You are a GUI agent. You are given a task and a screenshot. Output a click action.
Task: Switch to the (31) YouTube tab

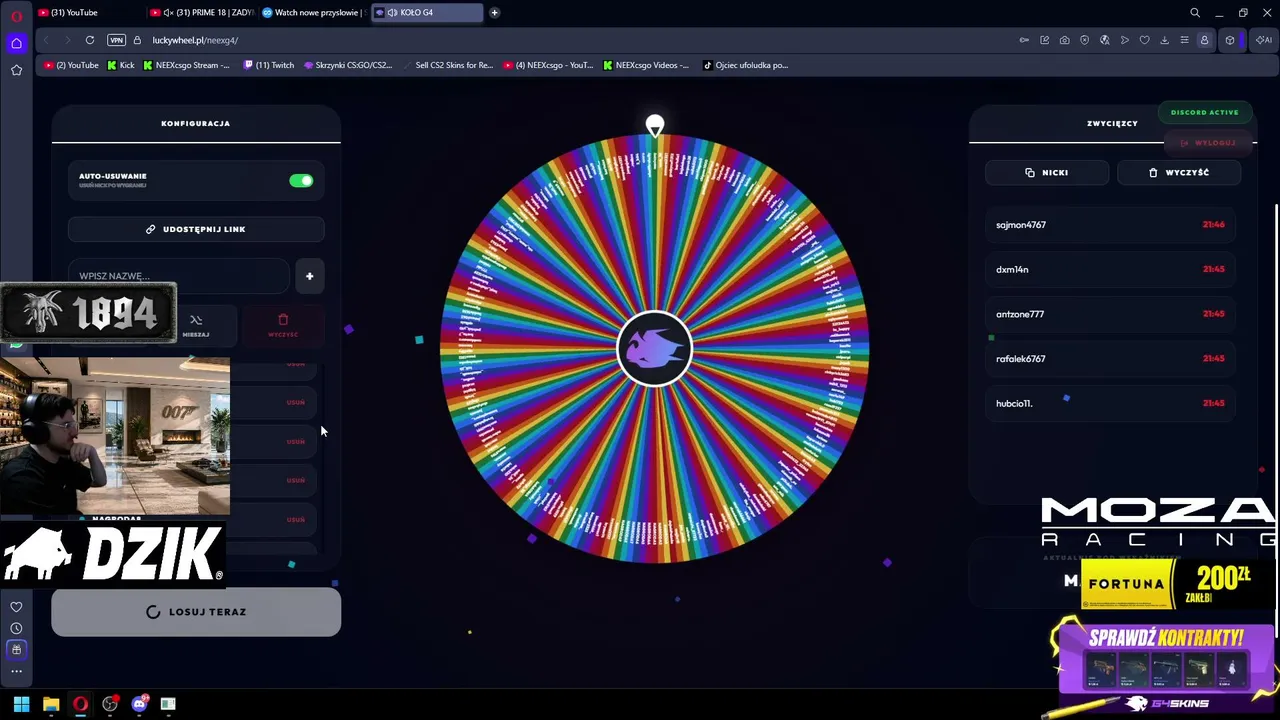click(x=90, y=13)
